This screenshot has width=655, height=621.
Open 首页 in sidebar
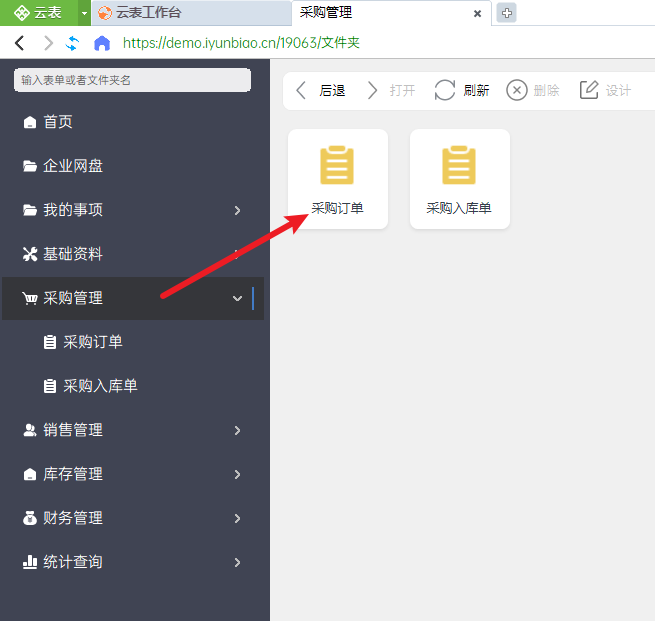132,122
